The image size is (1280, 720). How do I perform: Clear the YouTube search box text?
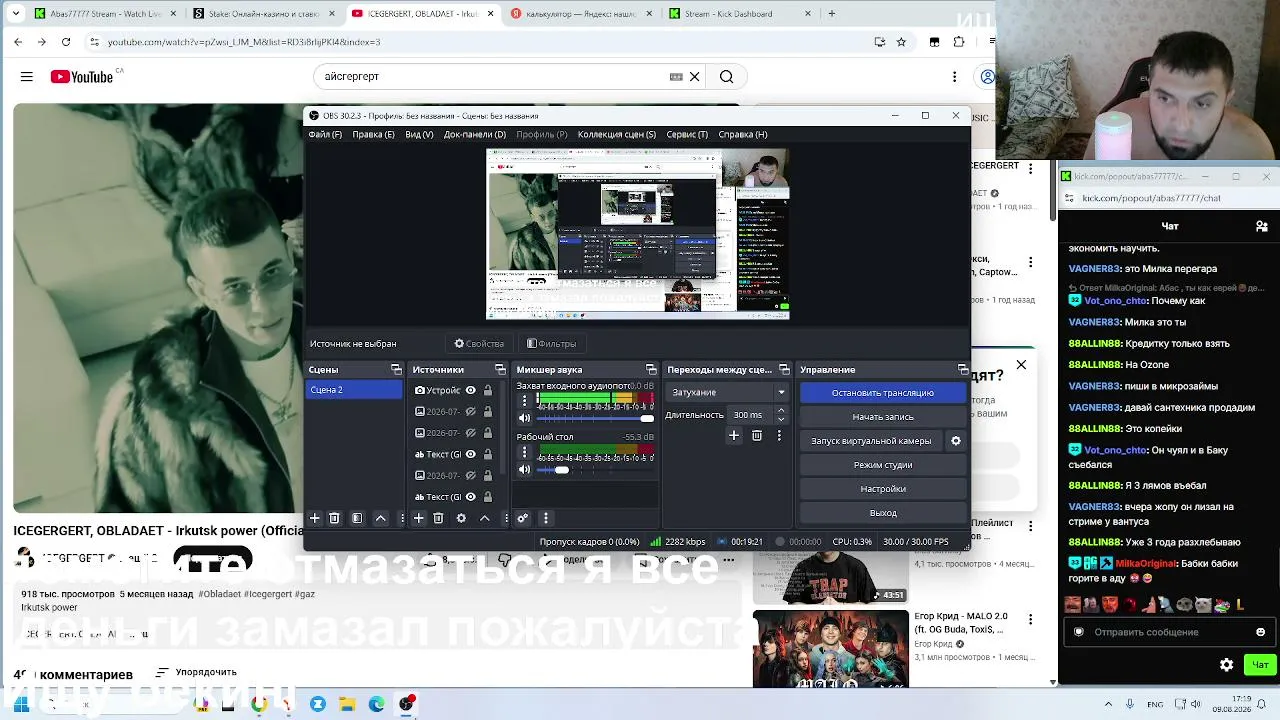(x=695, y=77)
